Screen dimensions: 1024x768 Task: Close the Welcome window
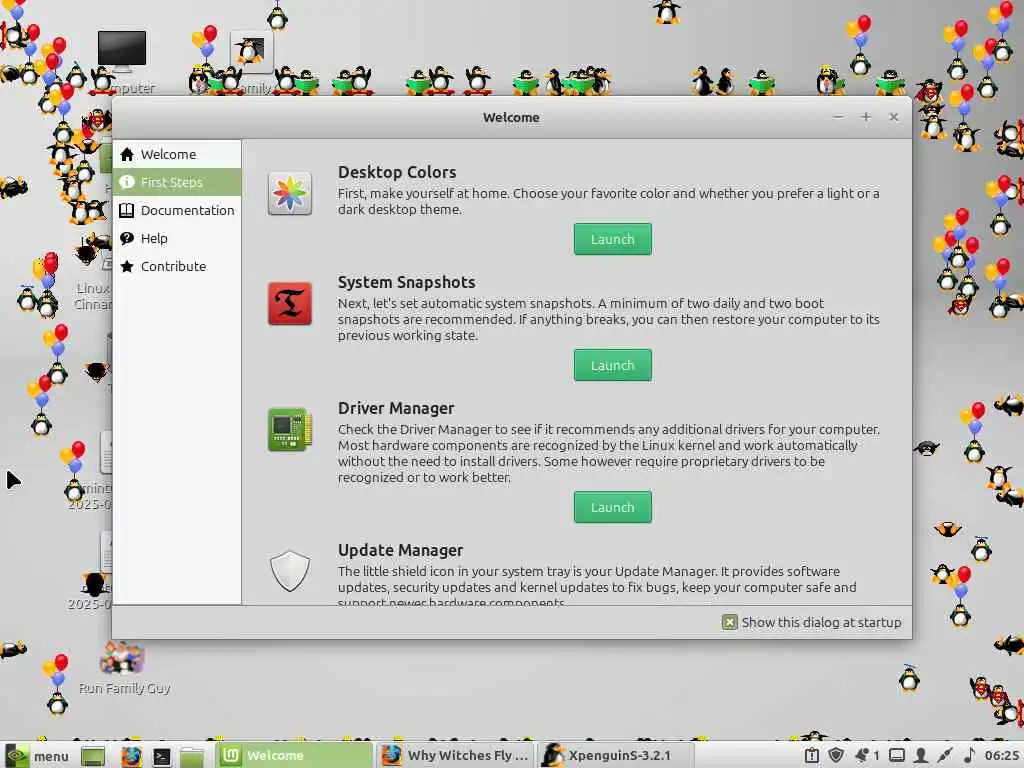tap(893, 117)
